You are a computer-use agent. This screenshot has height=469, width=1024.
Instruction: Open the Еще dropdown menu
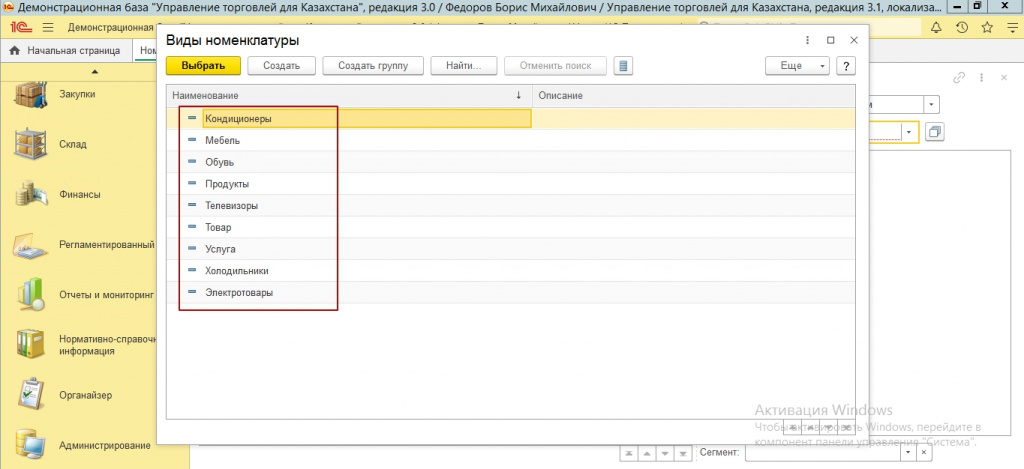797,66
